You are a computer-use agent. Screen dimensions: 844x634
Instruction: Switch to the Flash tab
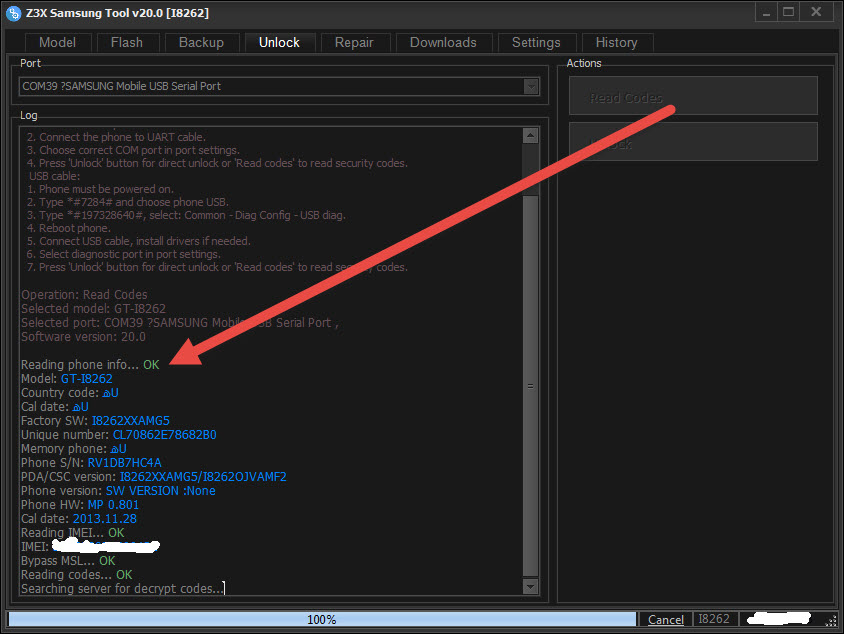127,43
